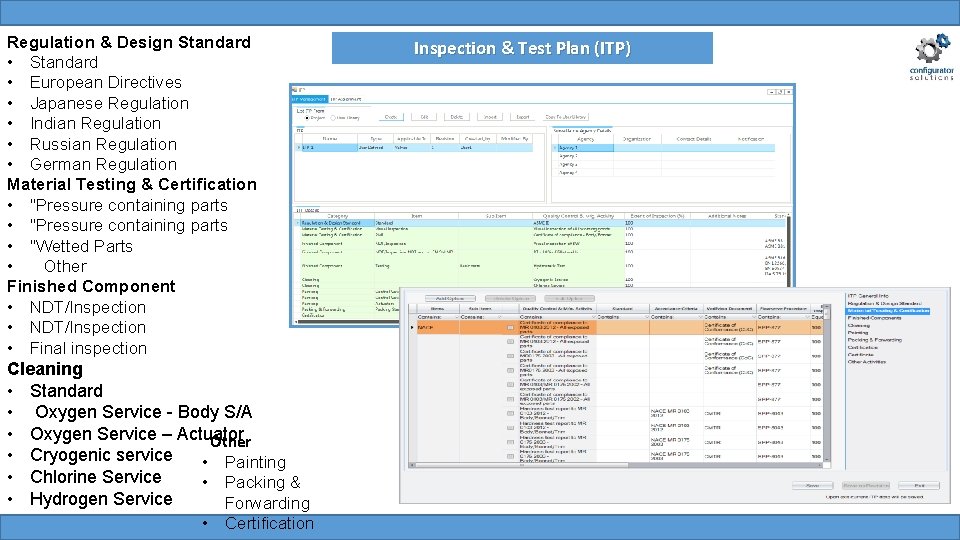Click the horizontal scrollbar of options grid

(x=616, y=465)
